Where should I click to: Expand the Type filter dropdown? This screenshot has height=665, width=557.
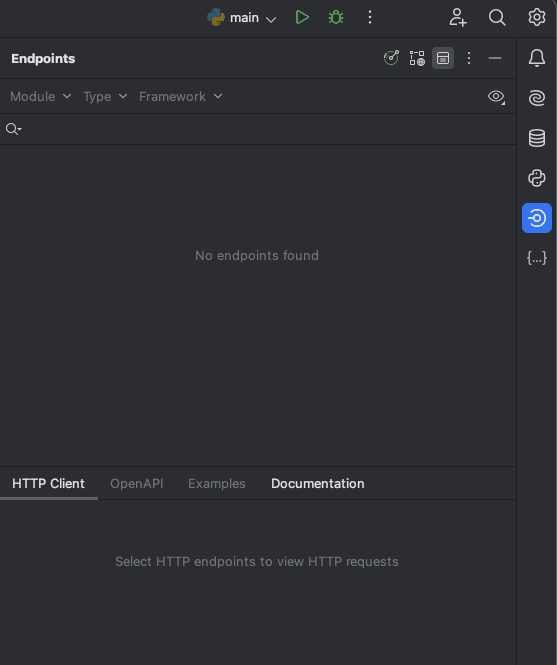105,97
